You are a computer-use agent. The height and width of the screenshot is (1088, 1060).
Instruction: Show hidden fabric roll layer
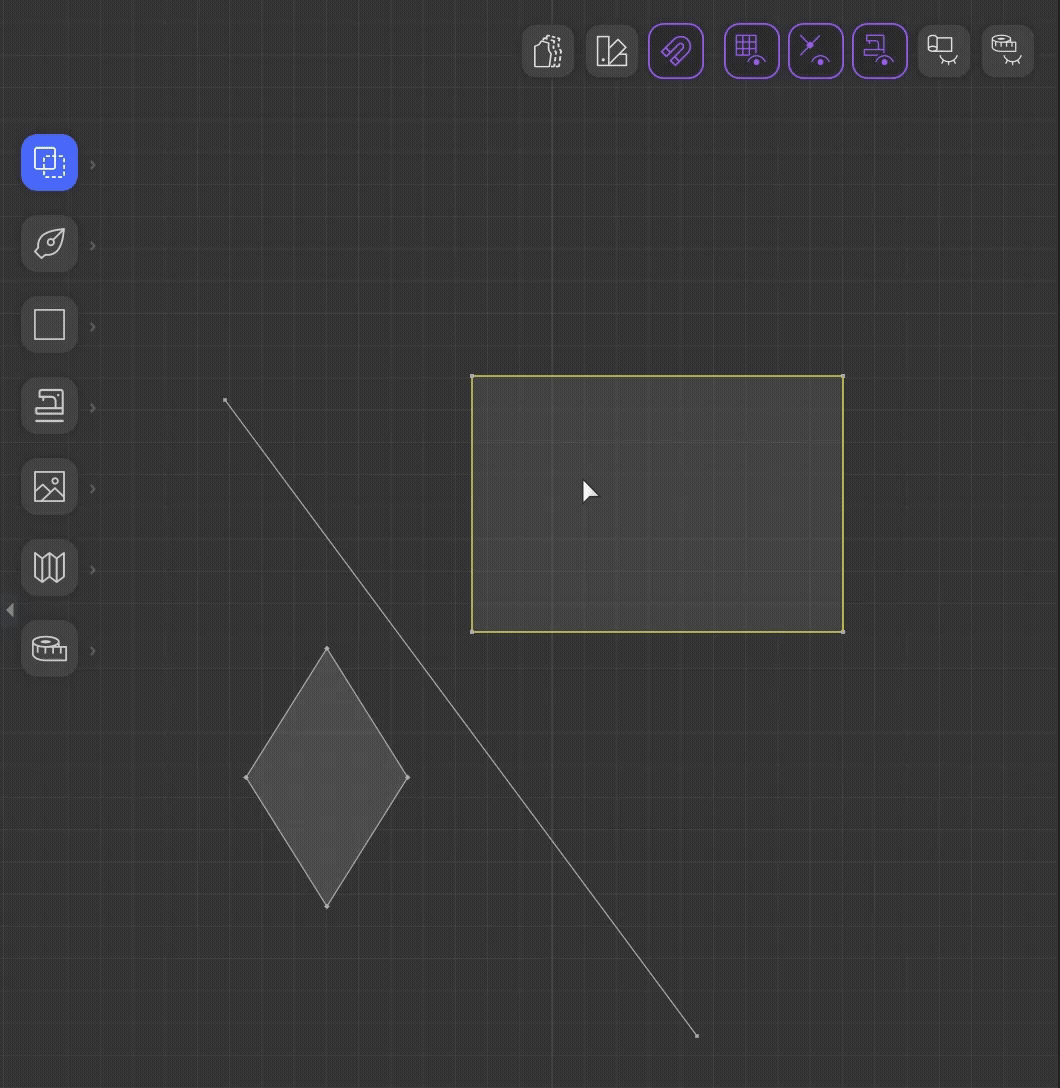(x=943, y=51)
